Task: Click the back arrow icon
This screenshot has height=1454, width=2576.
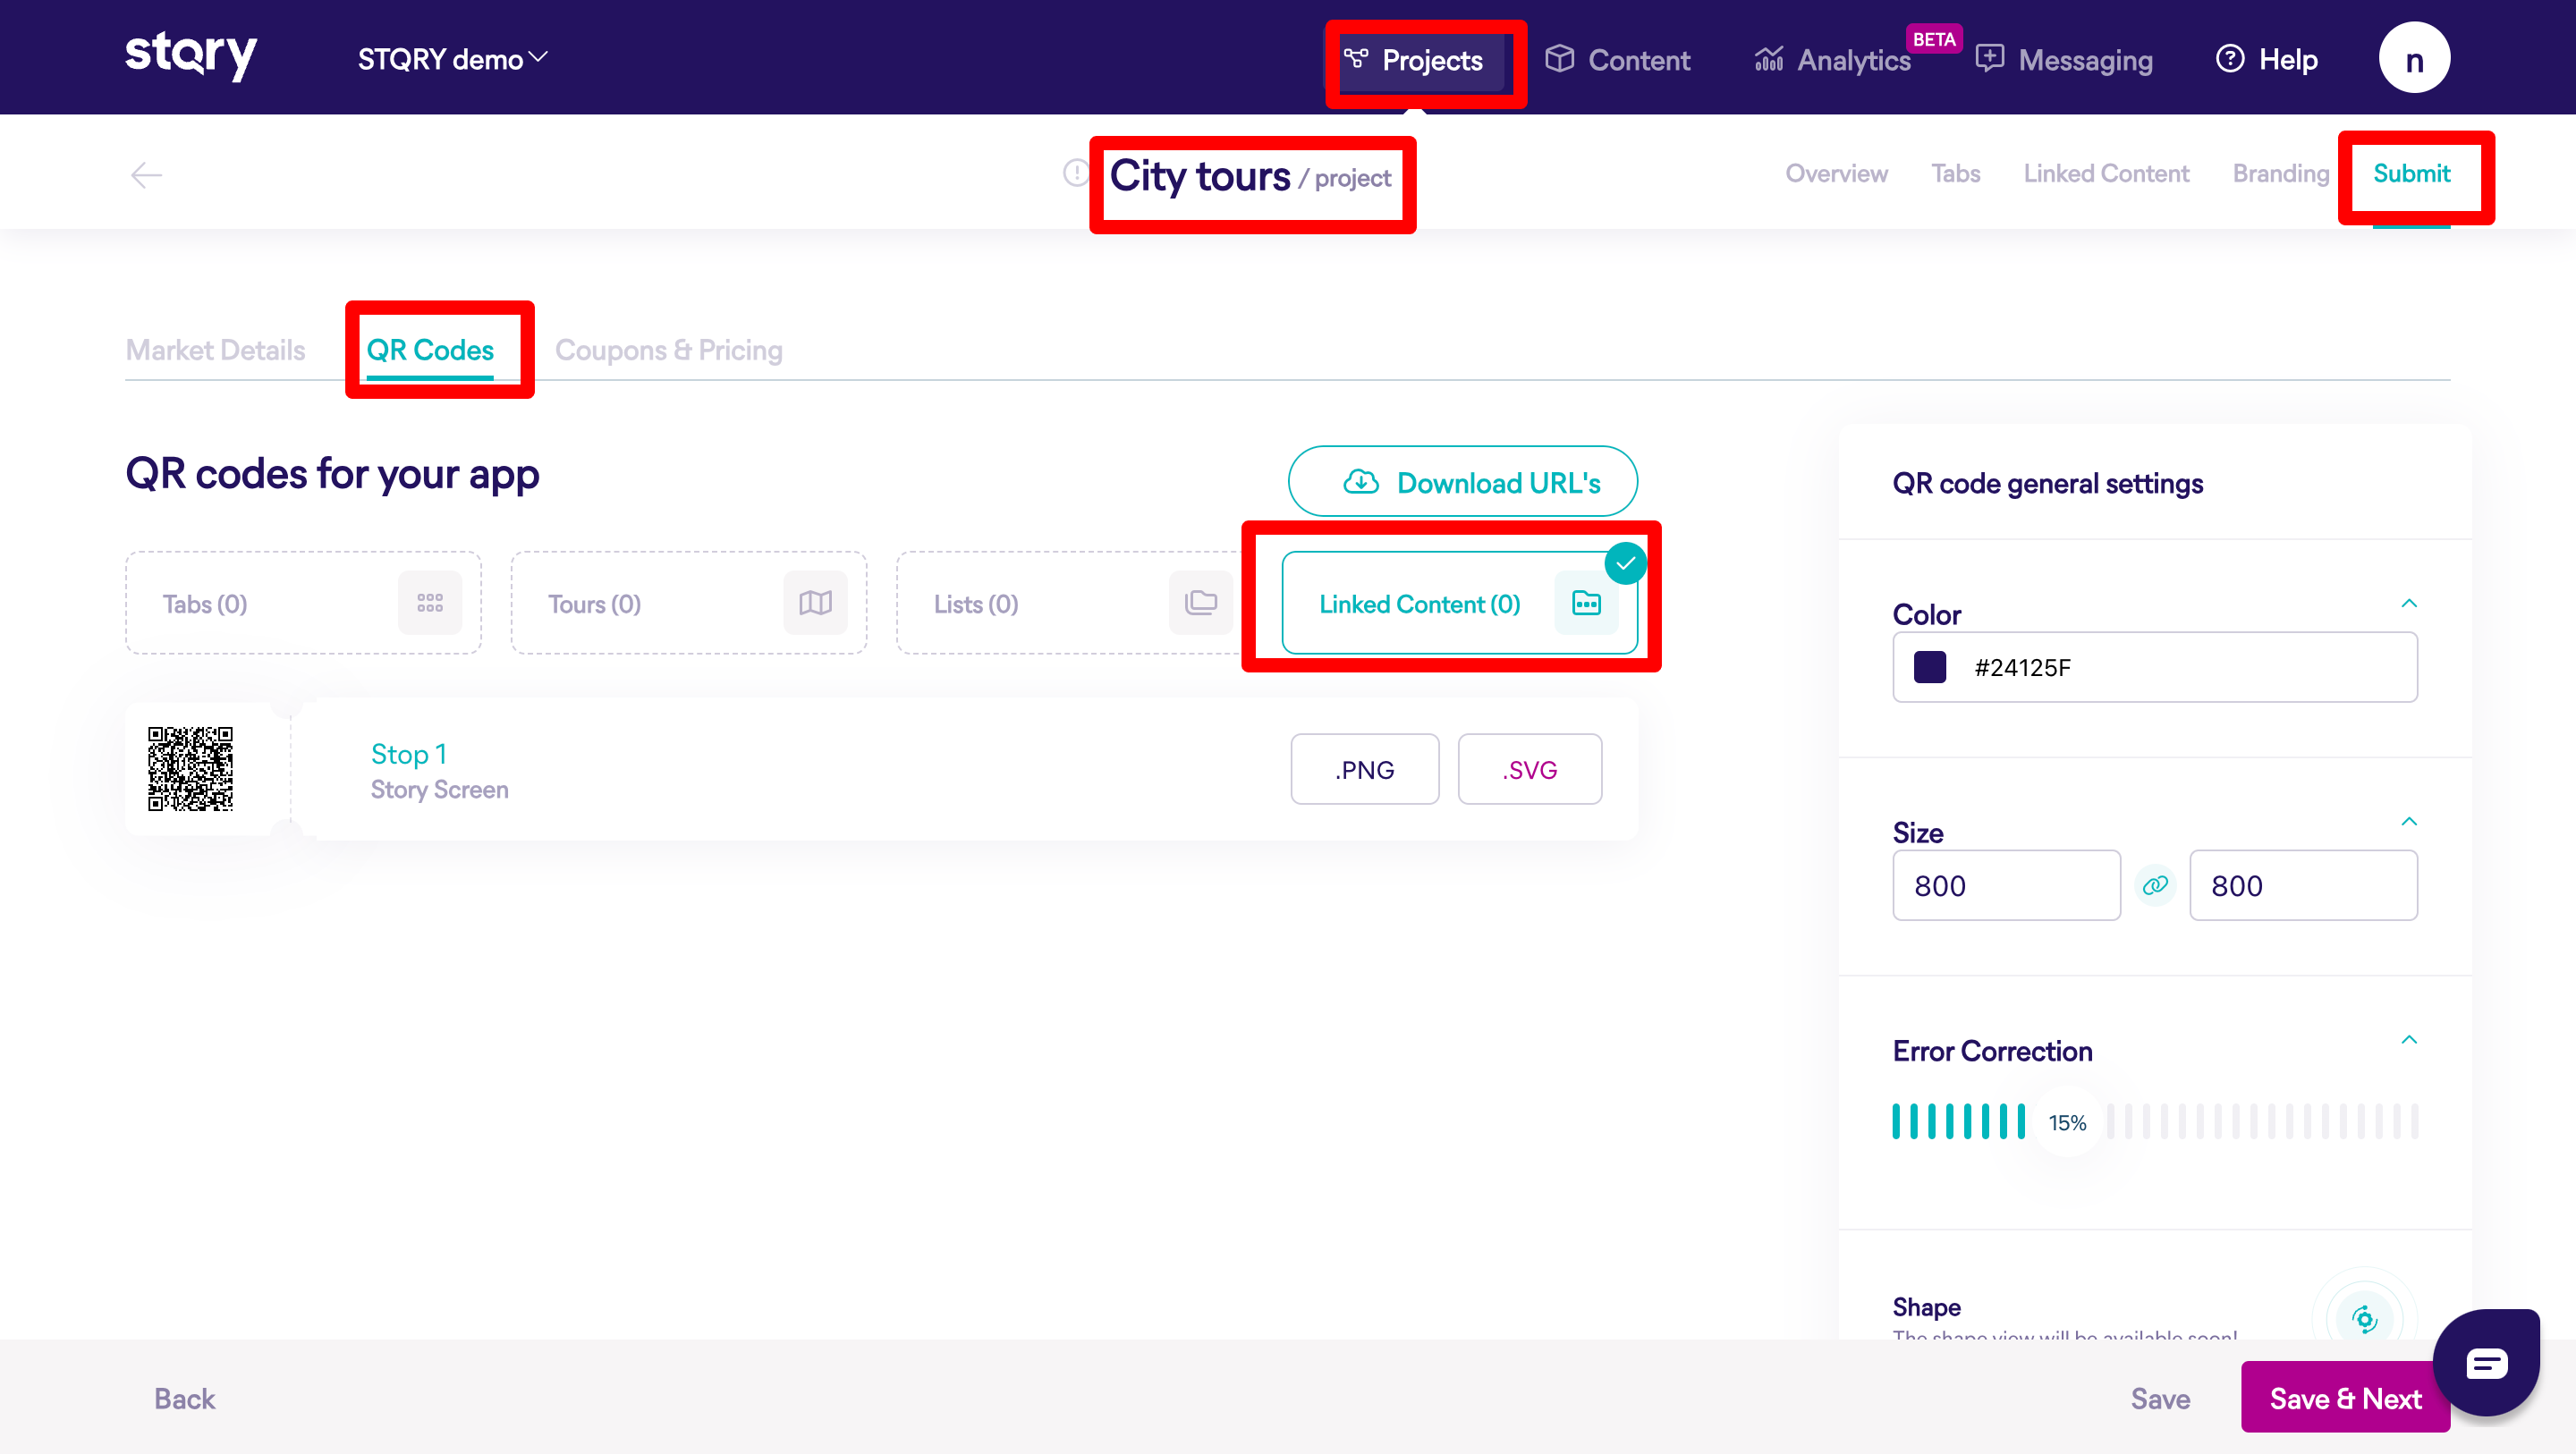Action: pos(146,175)
